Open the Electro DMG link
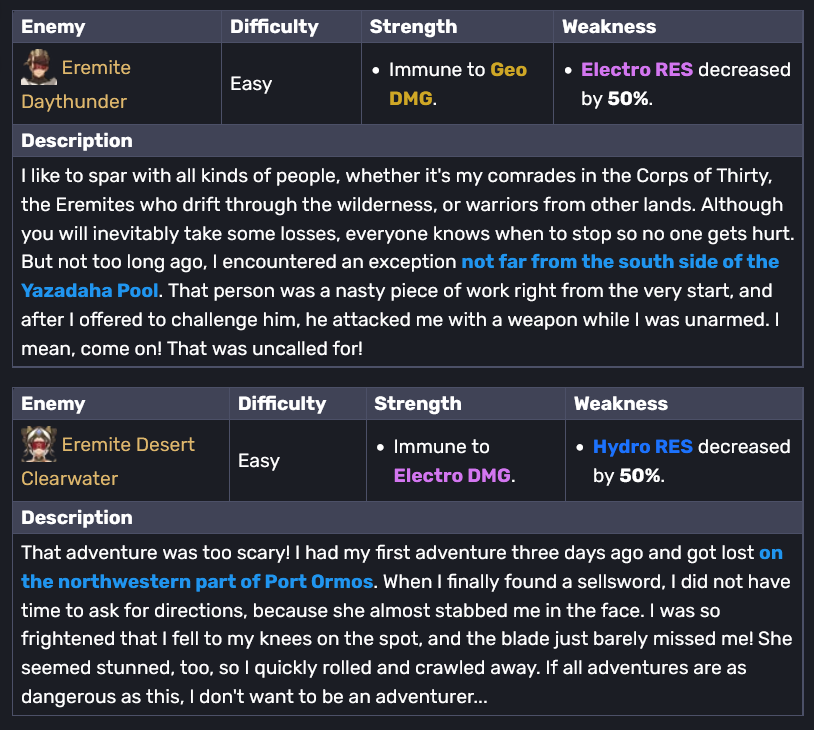This screenshot has width=814, height=730. (x=452, y=475)
